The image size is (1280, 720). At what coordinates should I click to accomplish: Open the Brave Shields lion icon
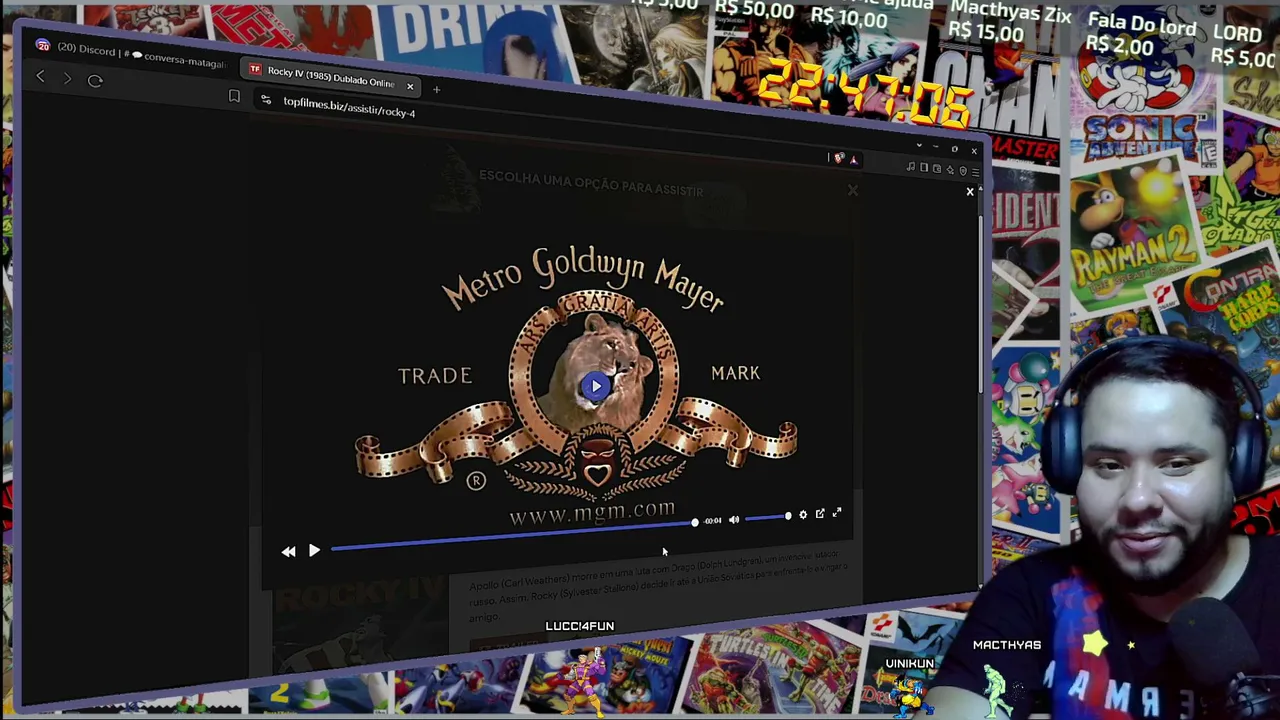pos(840,158)
